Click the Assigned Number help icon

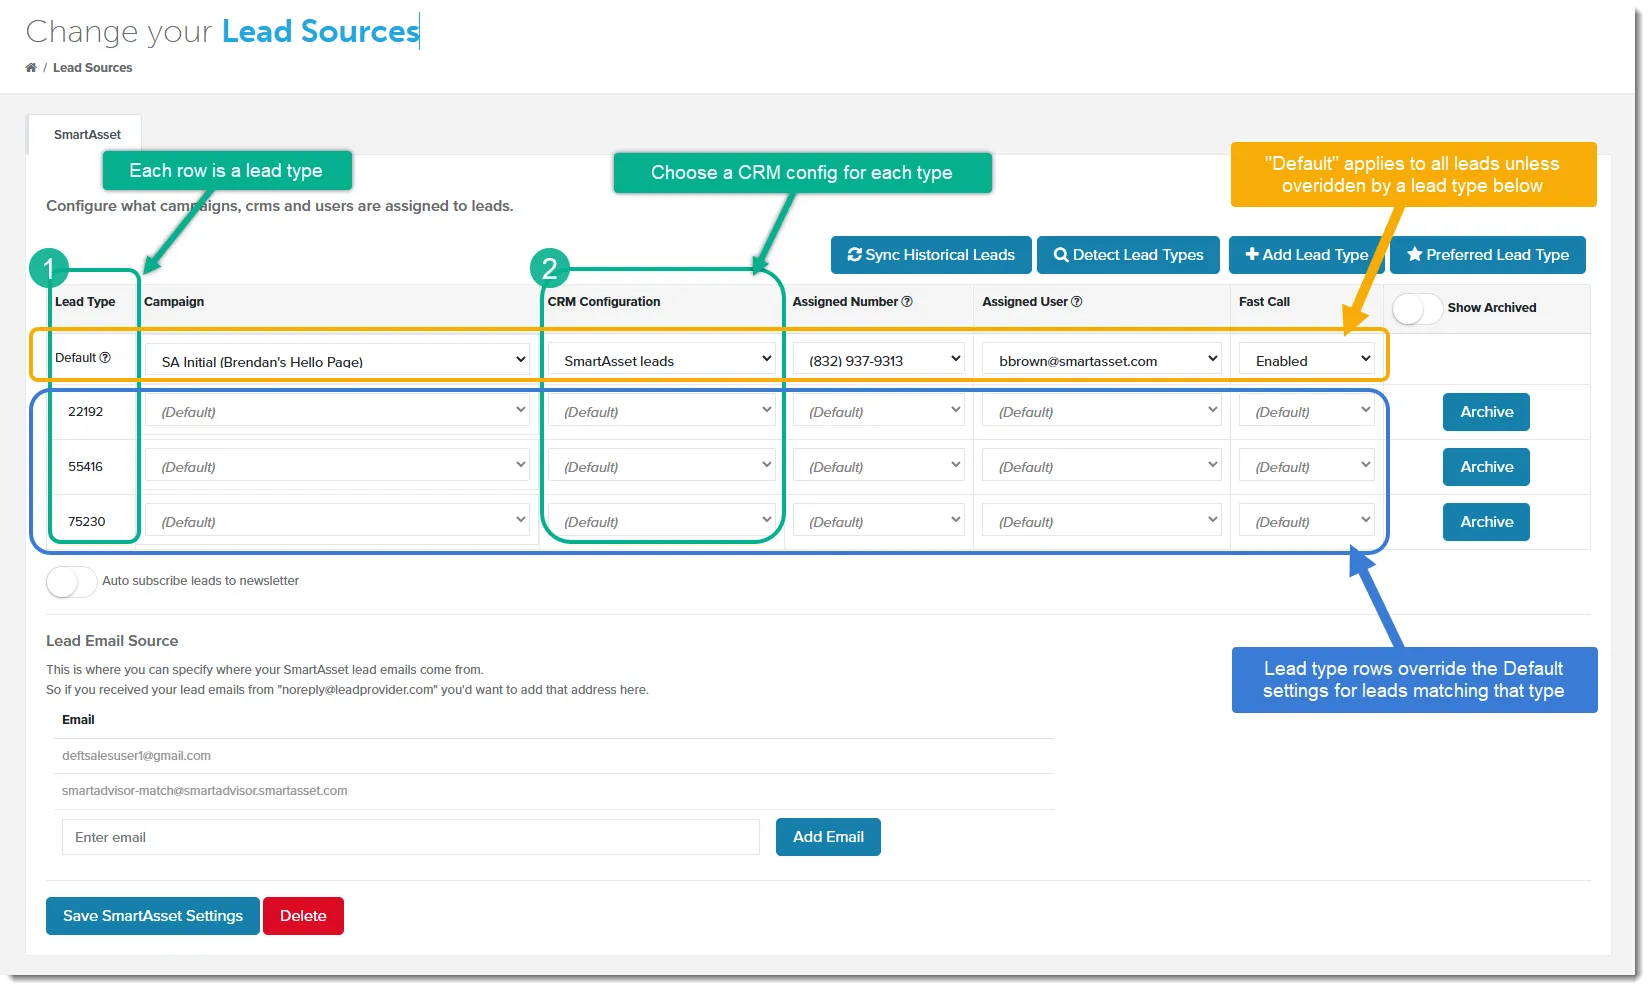pos(907,302)
